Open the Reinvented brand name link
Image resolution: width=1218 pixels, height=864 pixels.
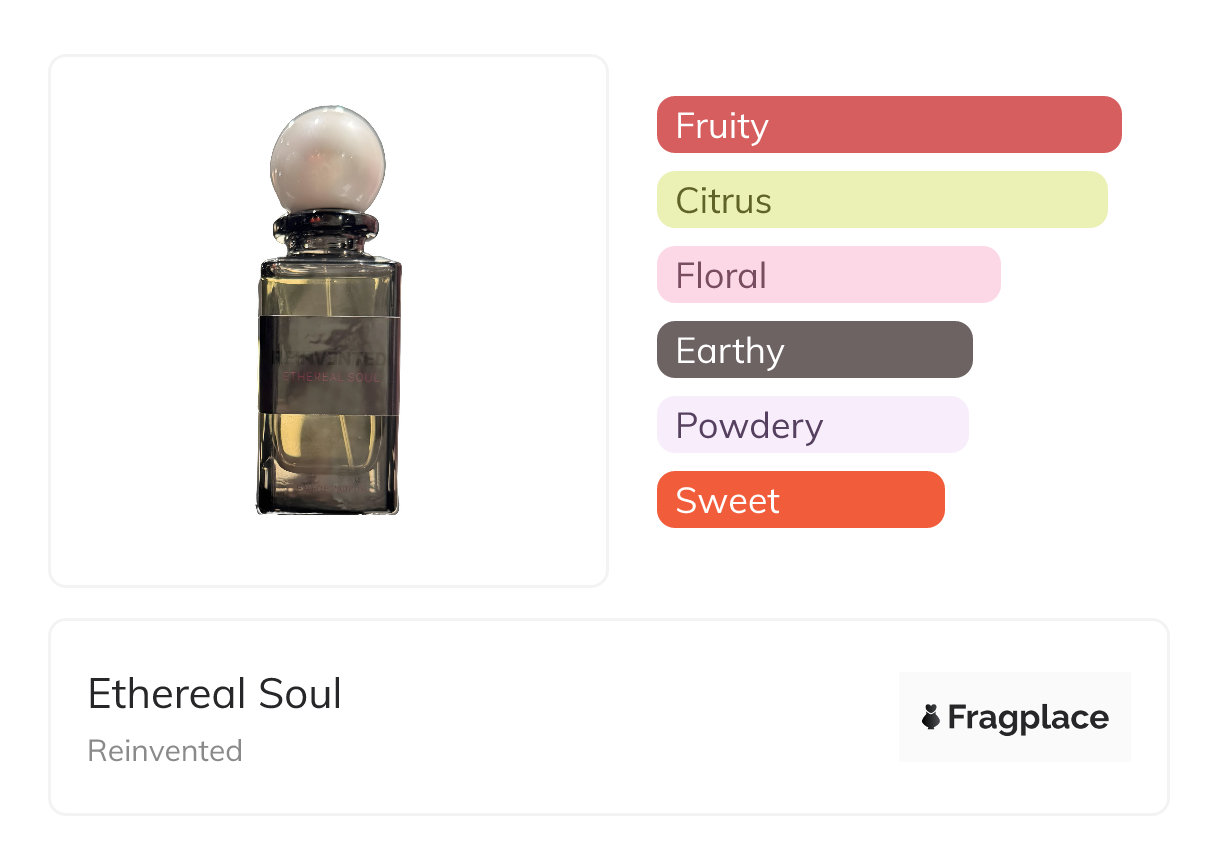coord(165,751)
